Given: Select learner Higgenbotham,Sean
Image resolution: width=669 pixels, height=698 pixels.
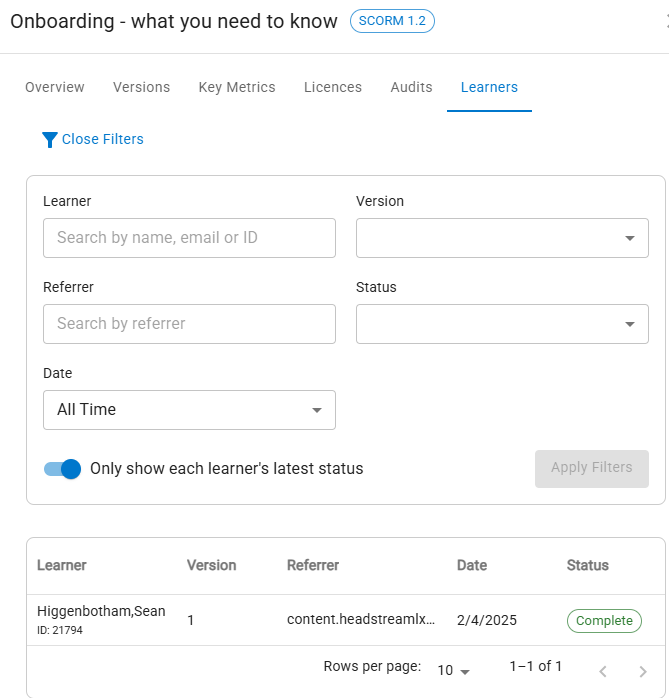Looking at the screenshot, I should [x=101, y=611].
